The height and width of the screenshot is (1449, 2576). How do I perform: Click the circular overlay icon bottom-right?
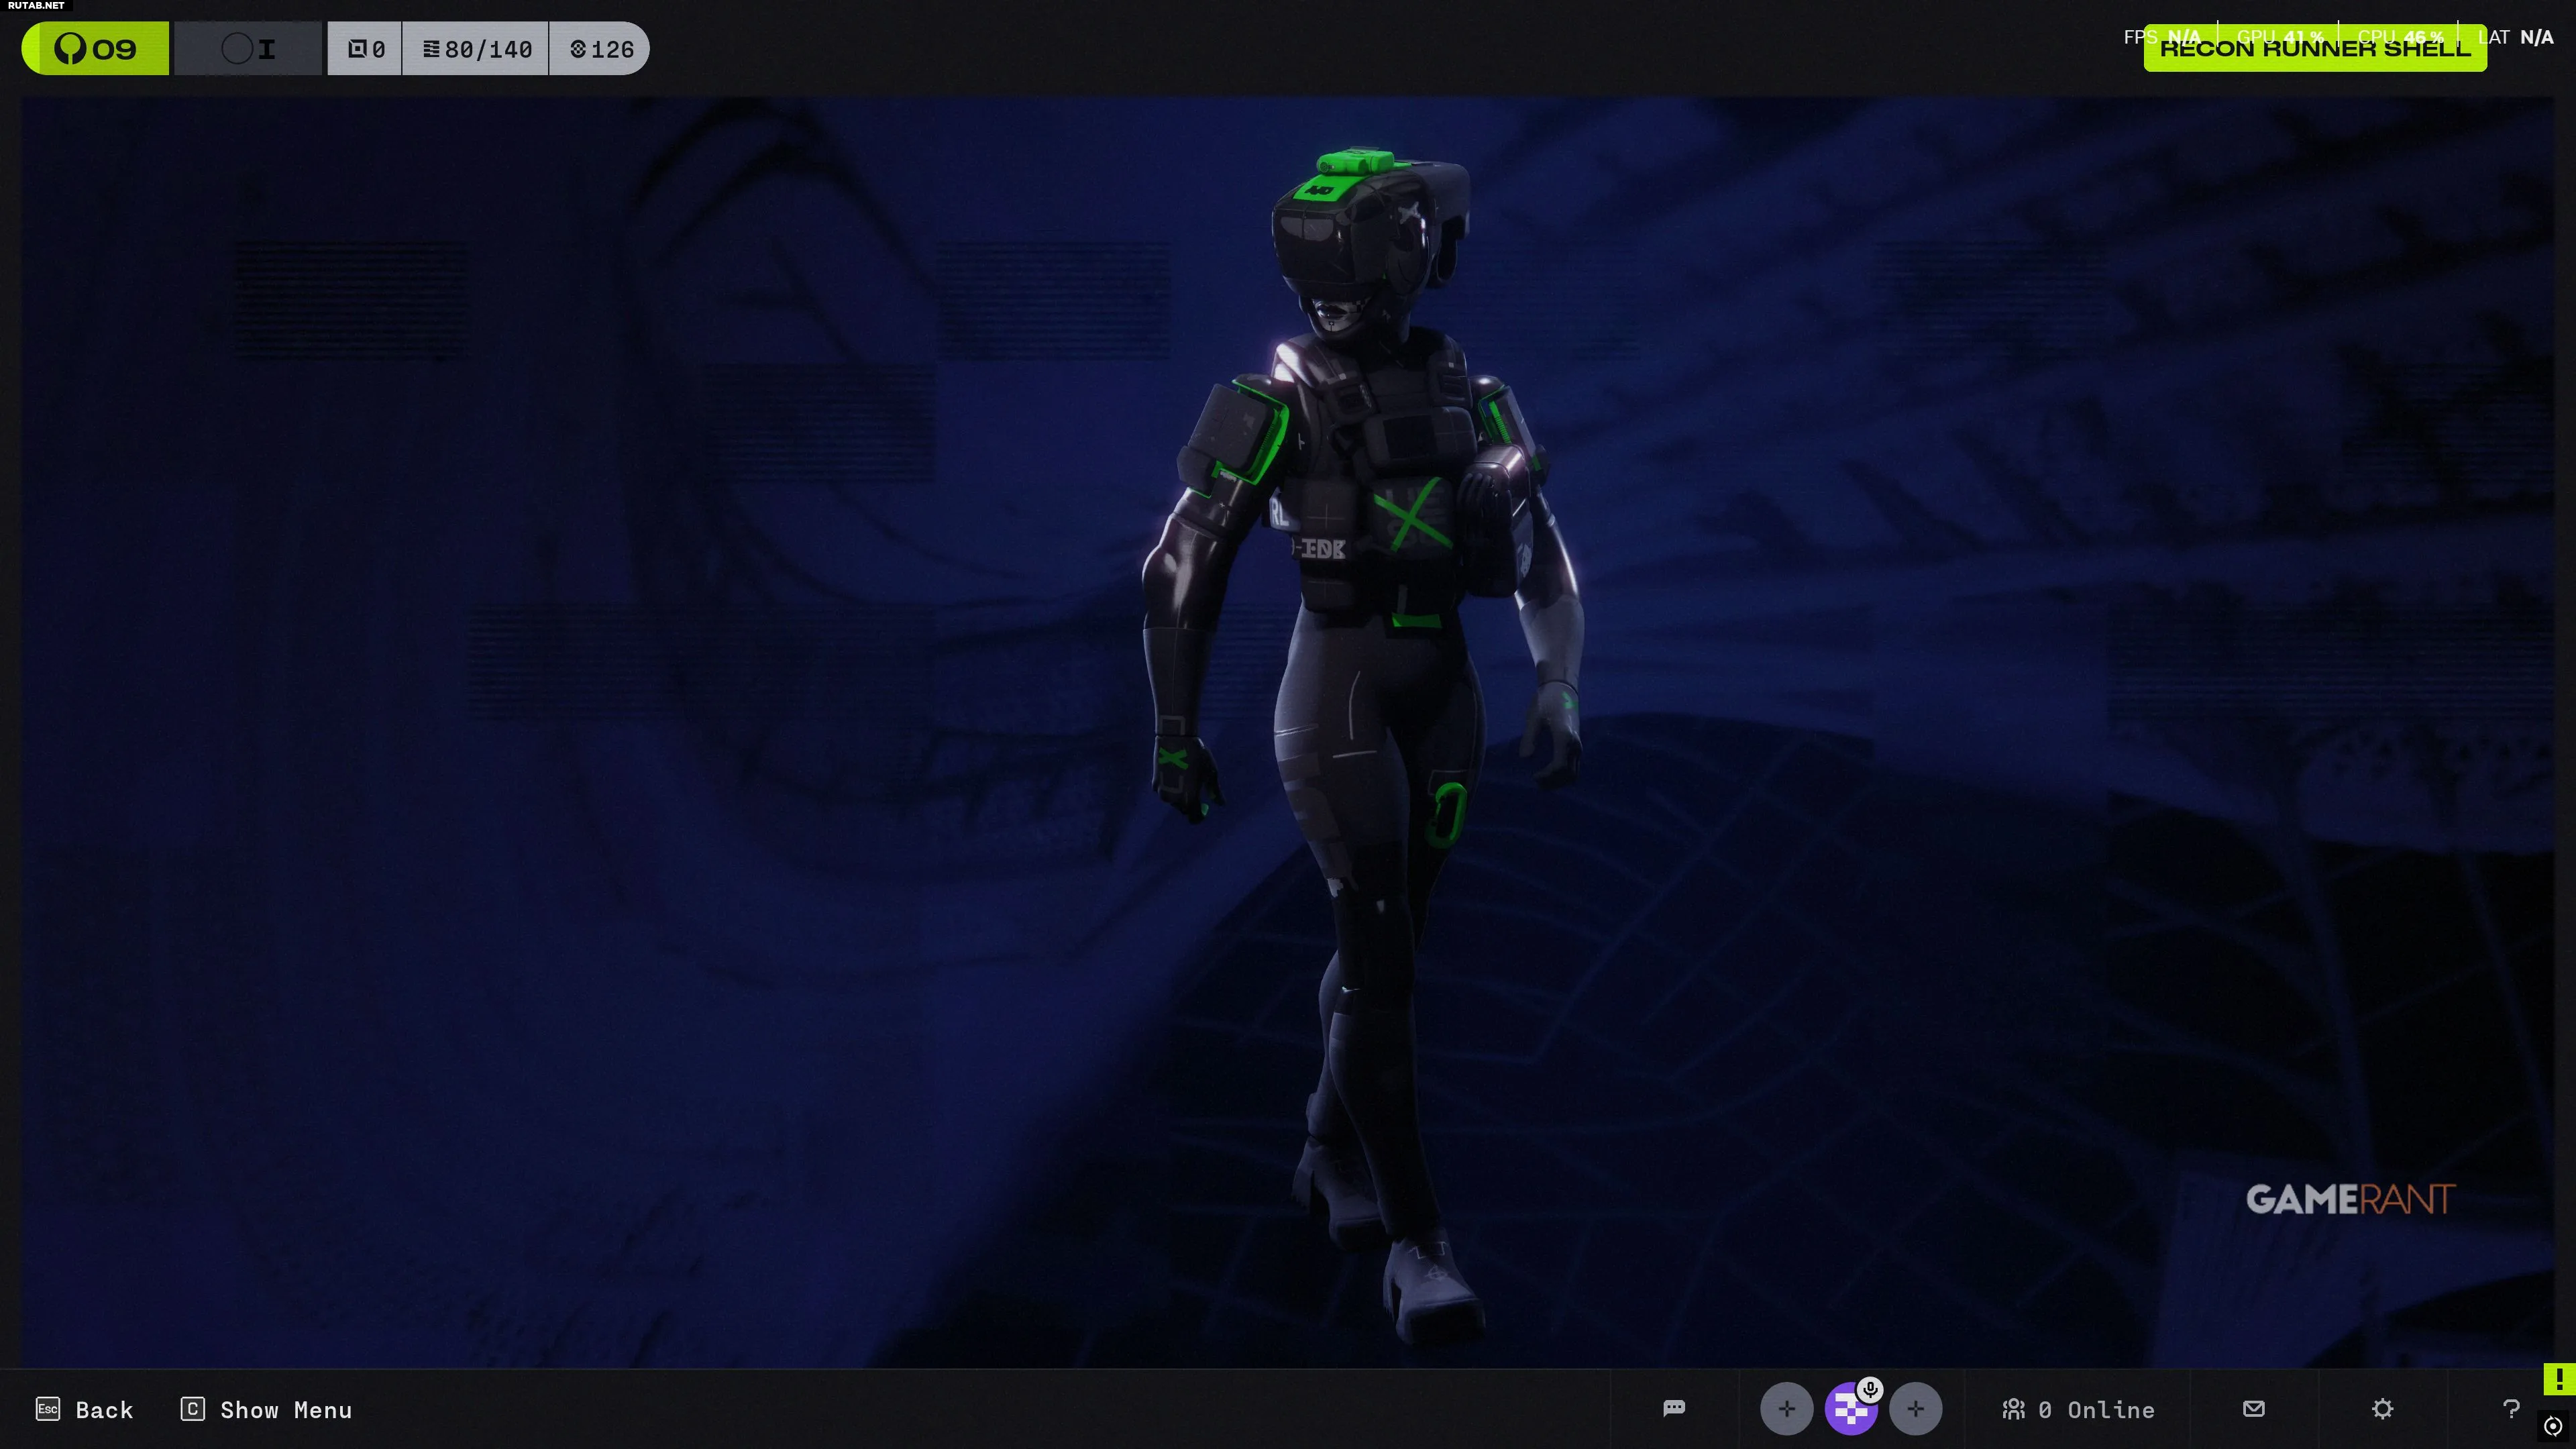[2553, 1426]
